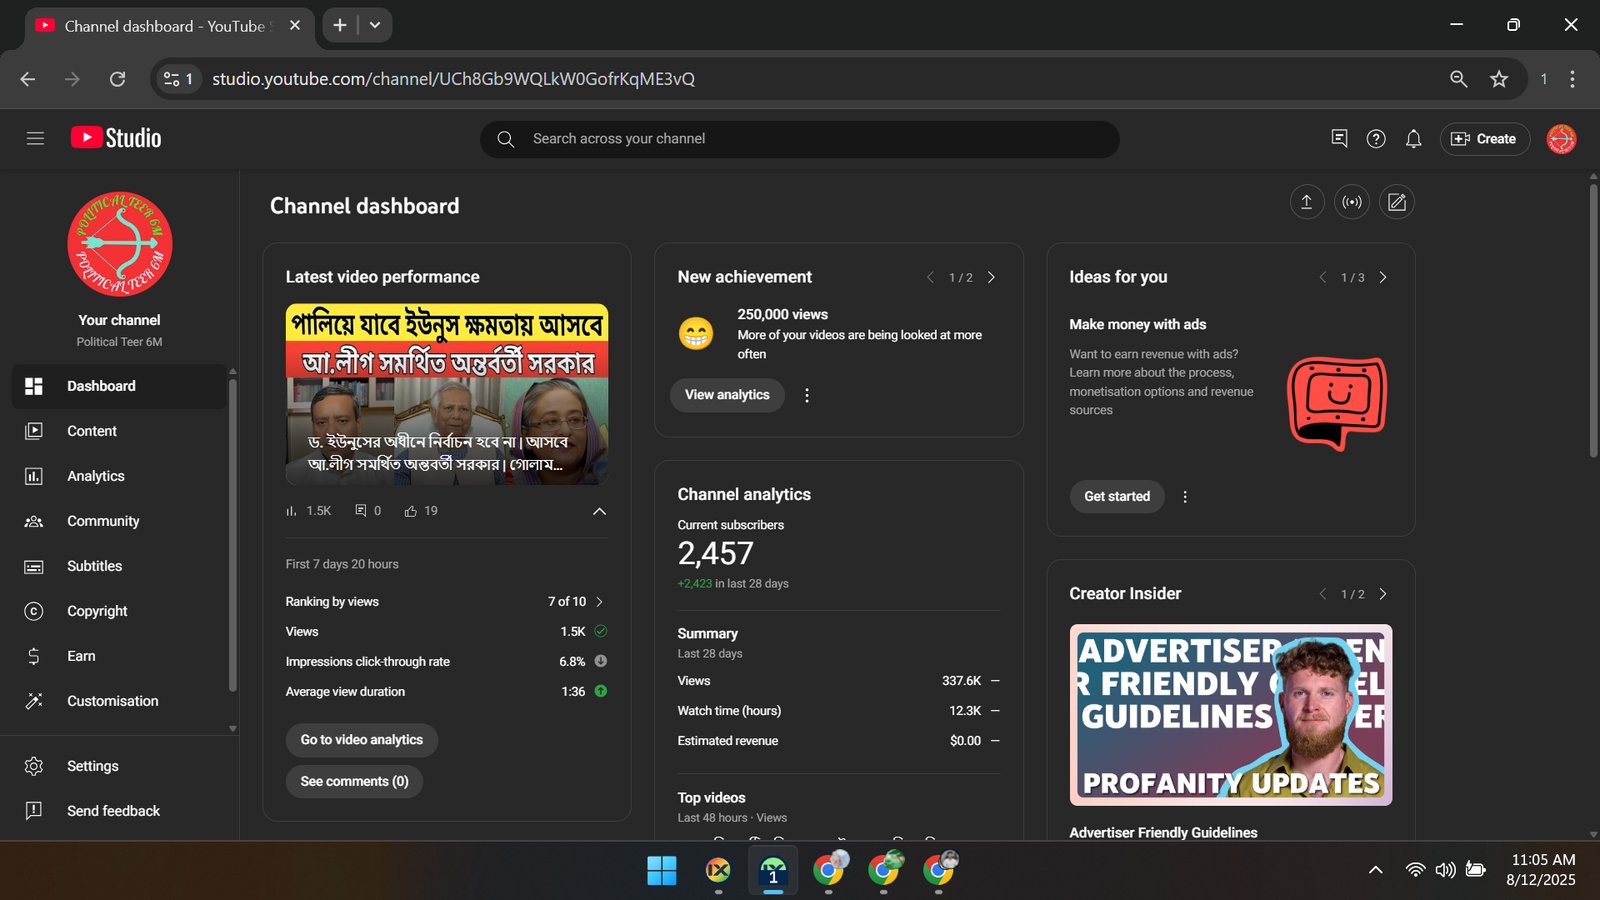
Task: Go to previous Creator Insider card
Action: [1322, 594]
